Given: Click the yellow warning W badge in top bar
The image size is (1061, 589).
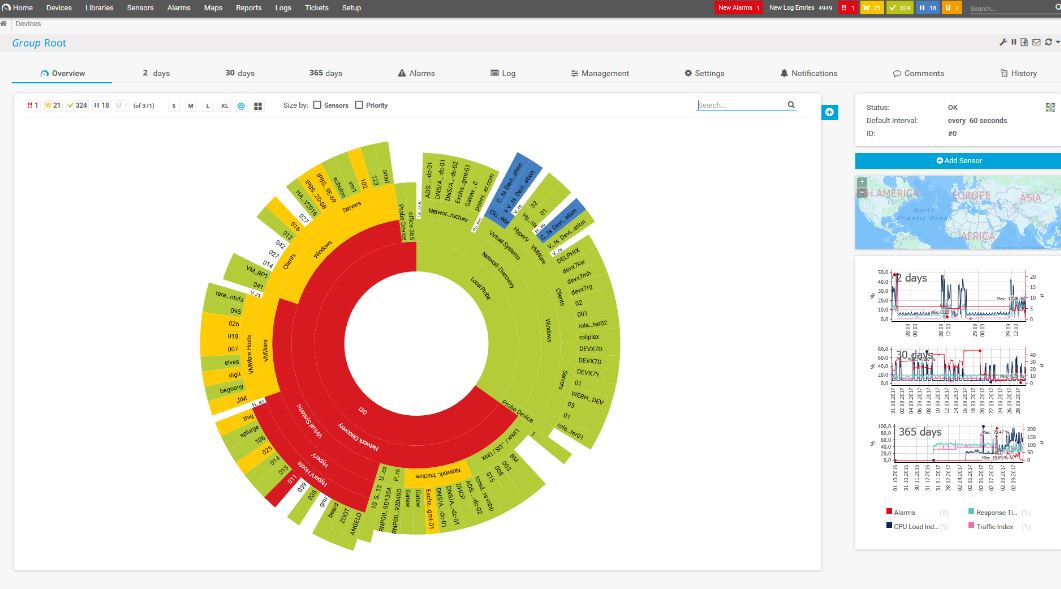Looking at the screenshot, I should [872, 7].
